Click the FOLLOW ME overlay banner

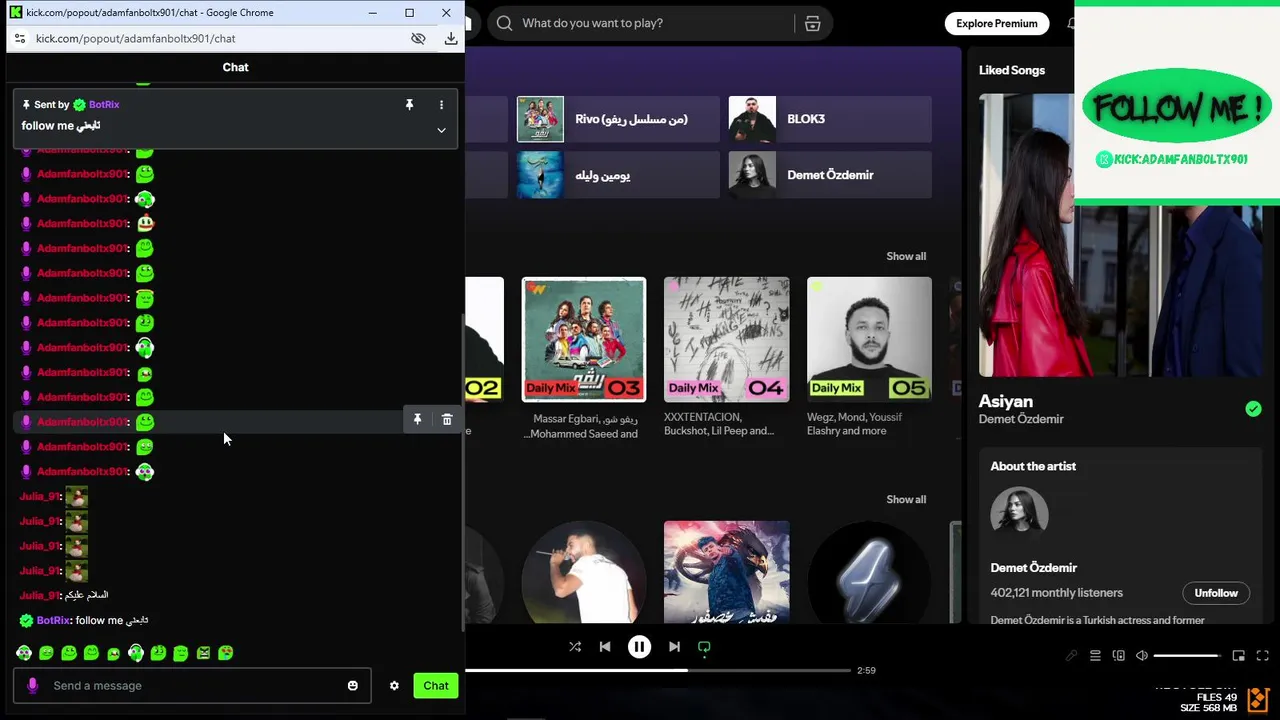[x=1177, y=107]
